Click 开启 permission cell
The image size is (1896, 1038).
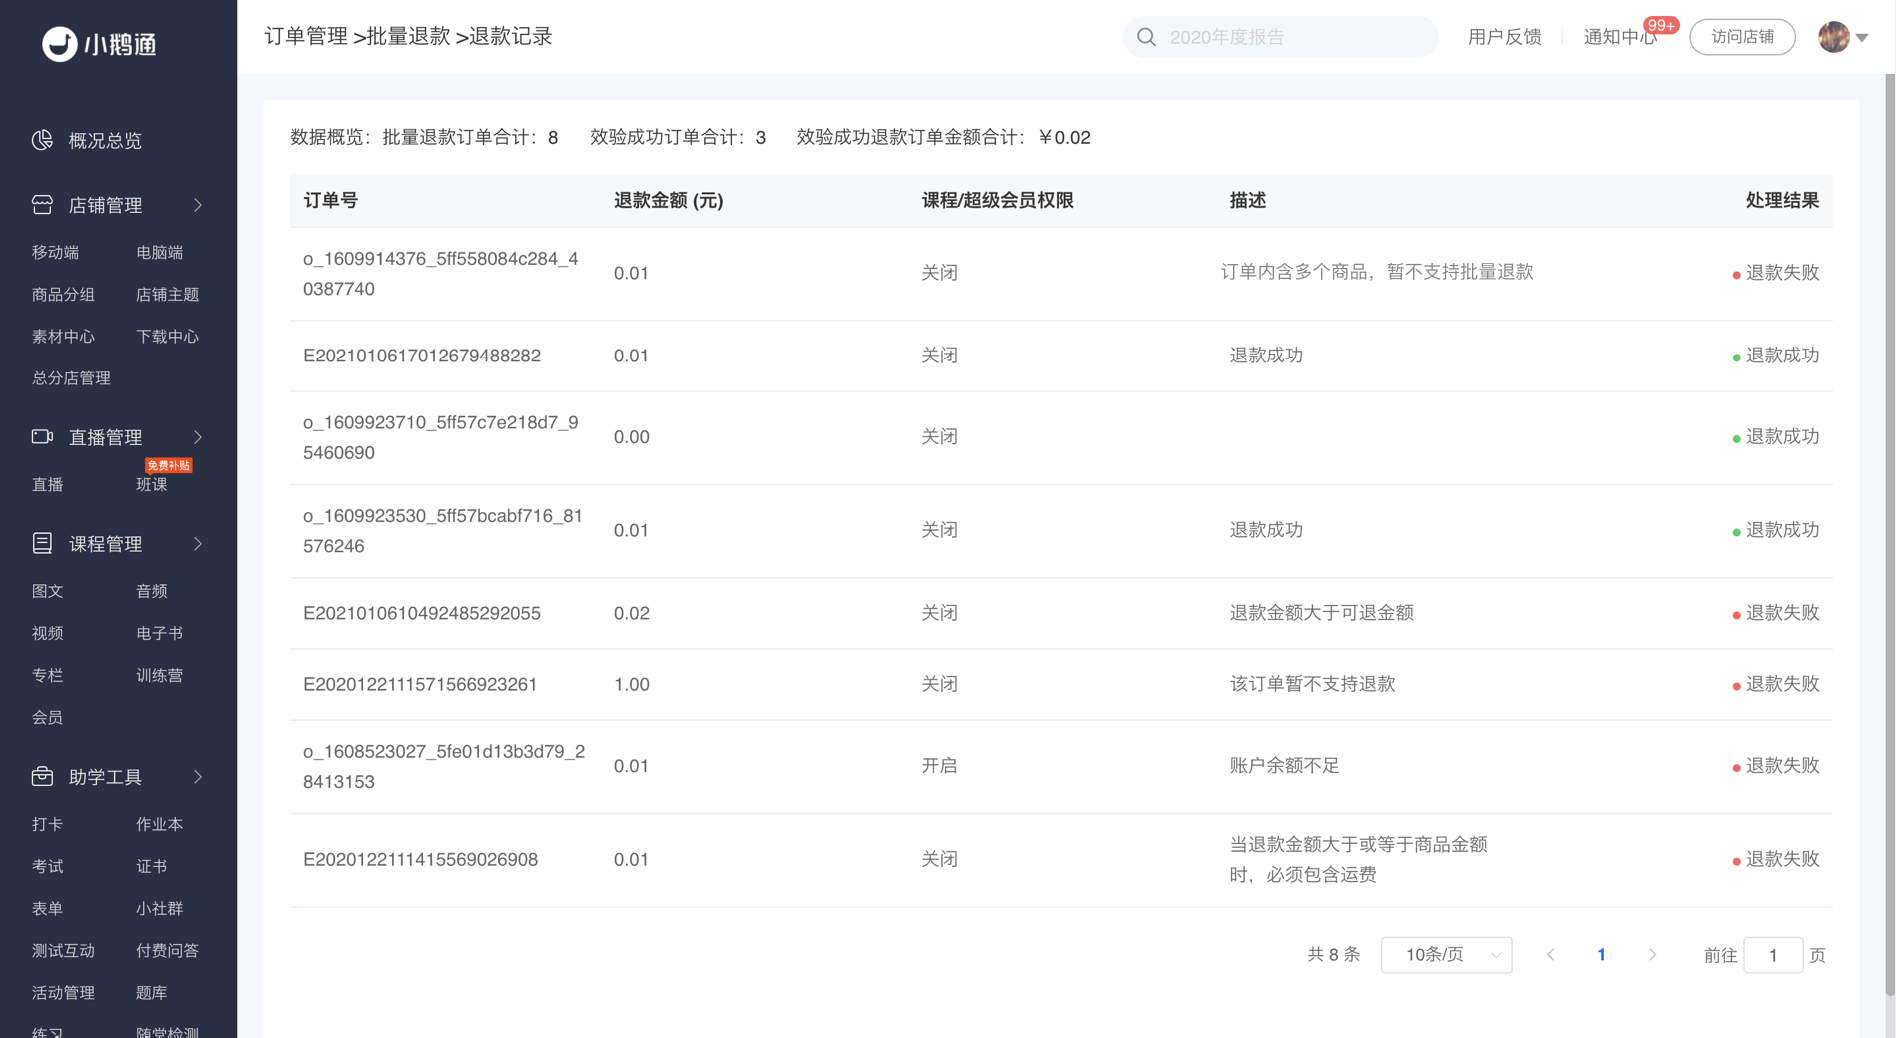click(x=939, y=765)
